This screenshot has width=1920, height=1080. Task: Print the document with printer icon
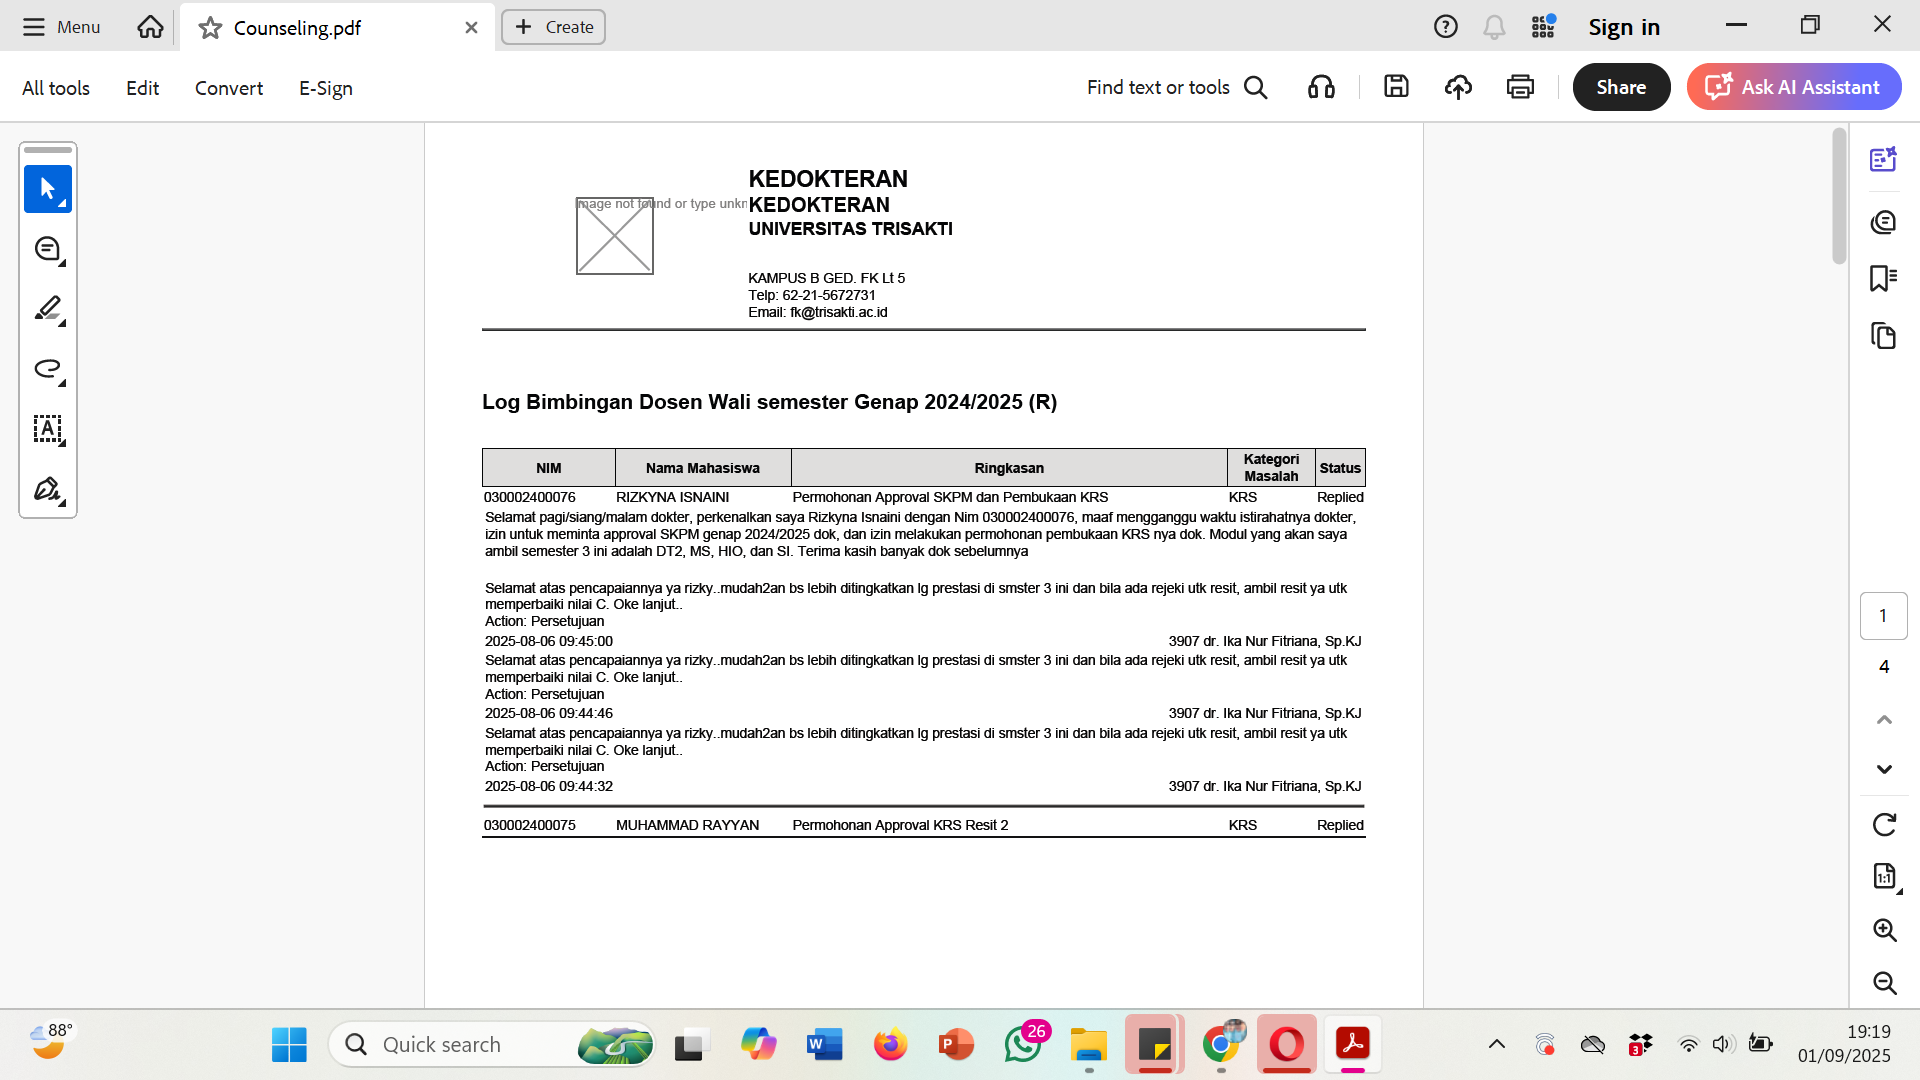pos(1520,87)
